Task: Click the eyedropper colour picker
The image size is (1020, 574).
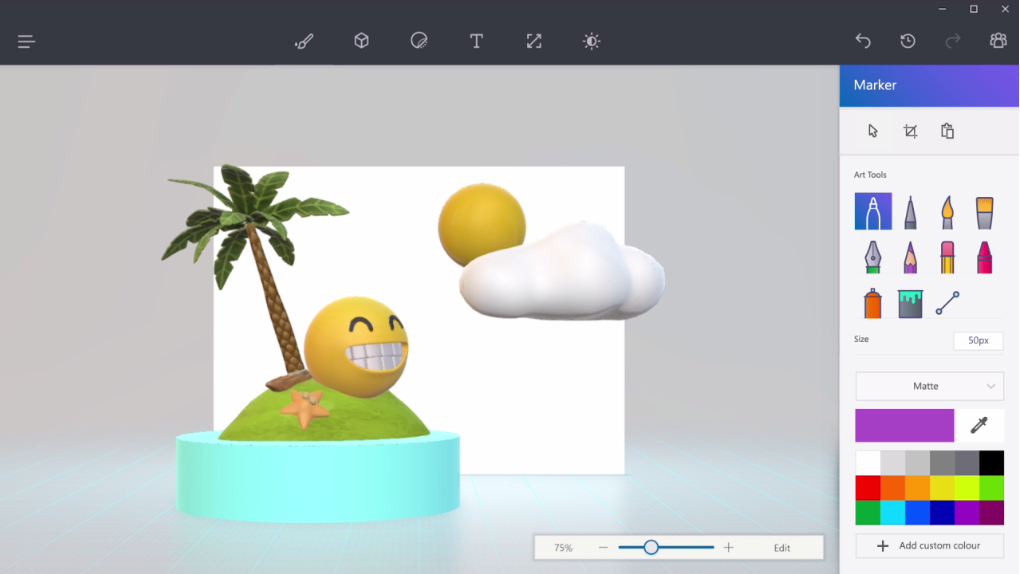Action: (x=979, y=426)
